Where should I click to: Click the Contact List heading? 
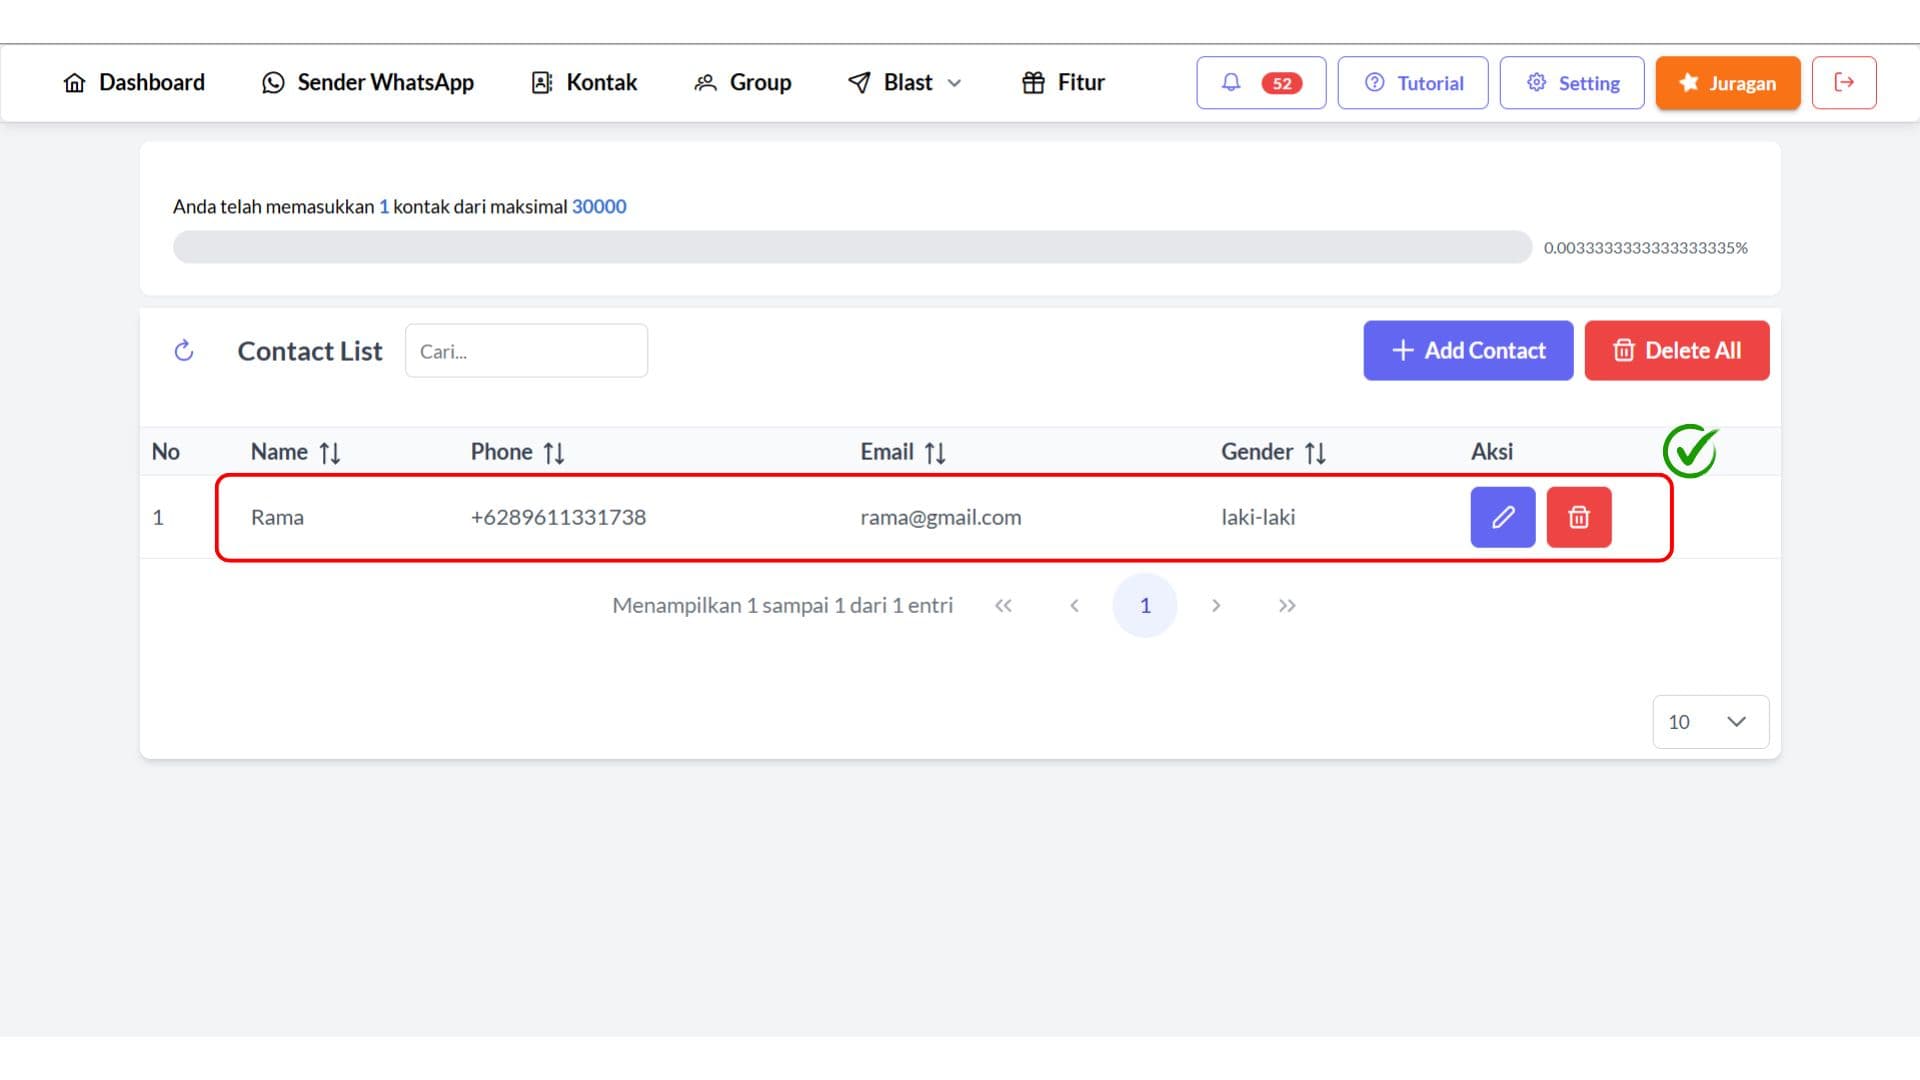click(310, 351)
